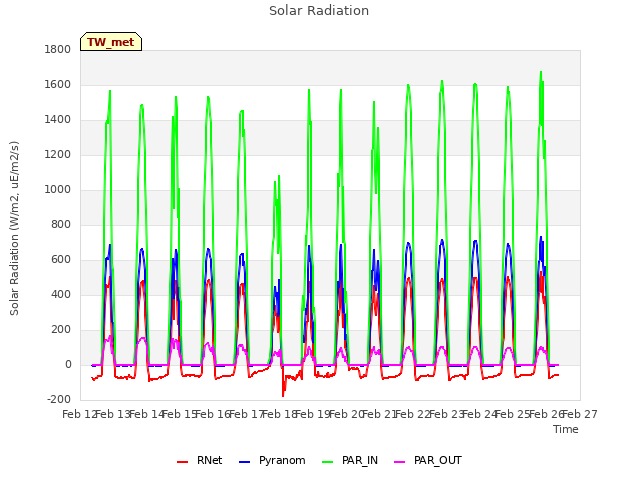Viewport: 640px width, 480px height.
Task: Click the Solar Radiation chart title
Action: tap(319, 11)
